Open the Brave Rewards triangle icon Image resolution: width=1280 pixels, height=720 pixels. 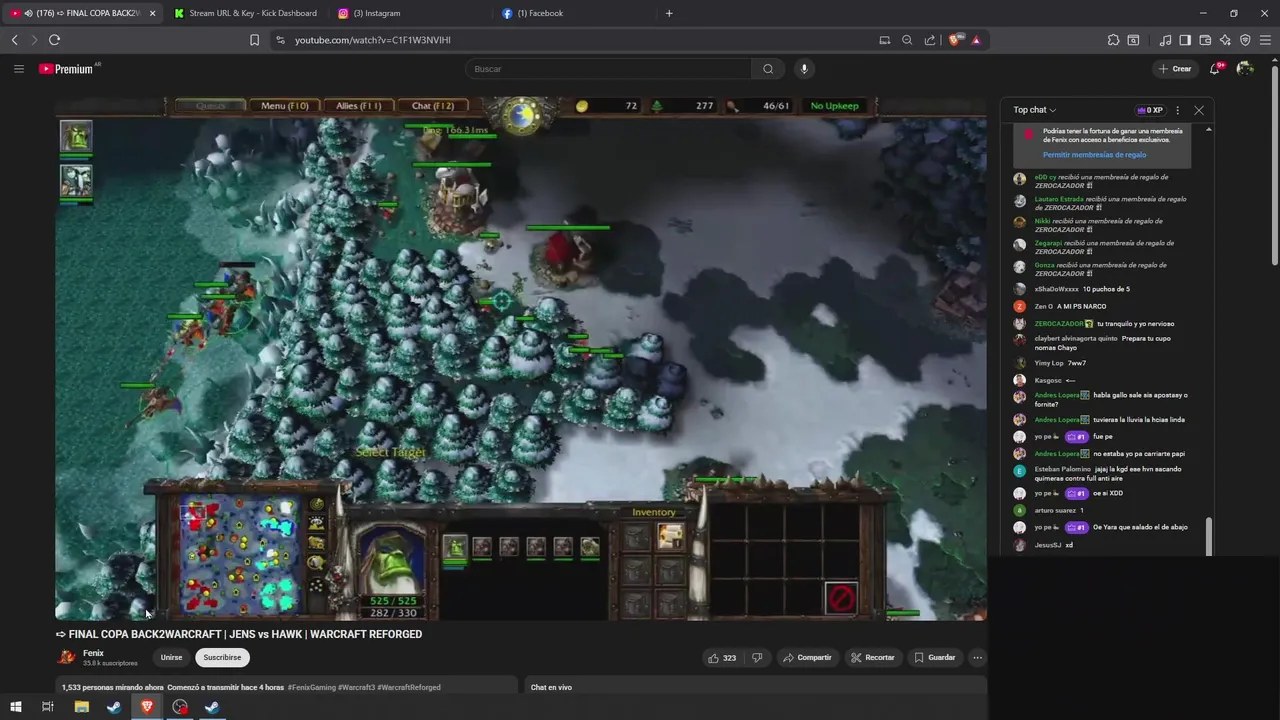976,40
